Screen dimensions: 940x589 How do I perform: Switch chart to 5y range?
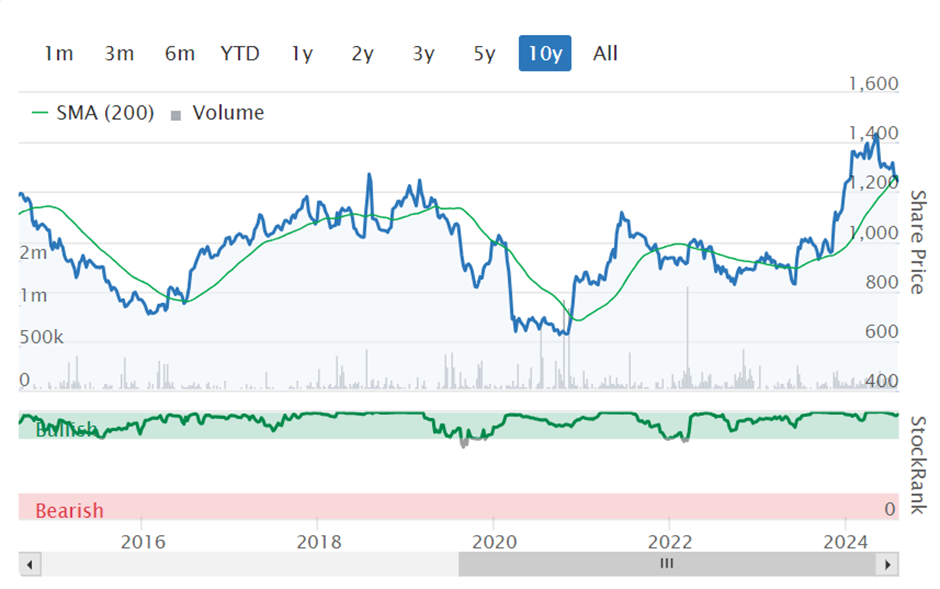[x=484, y=53]
